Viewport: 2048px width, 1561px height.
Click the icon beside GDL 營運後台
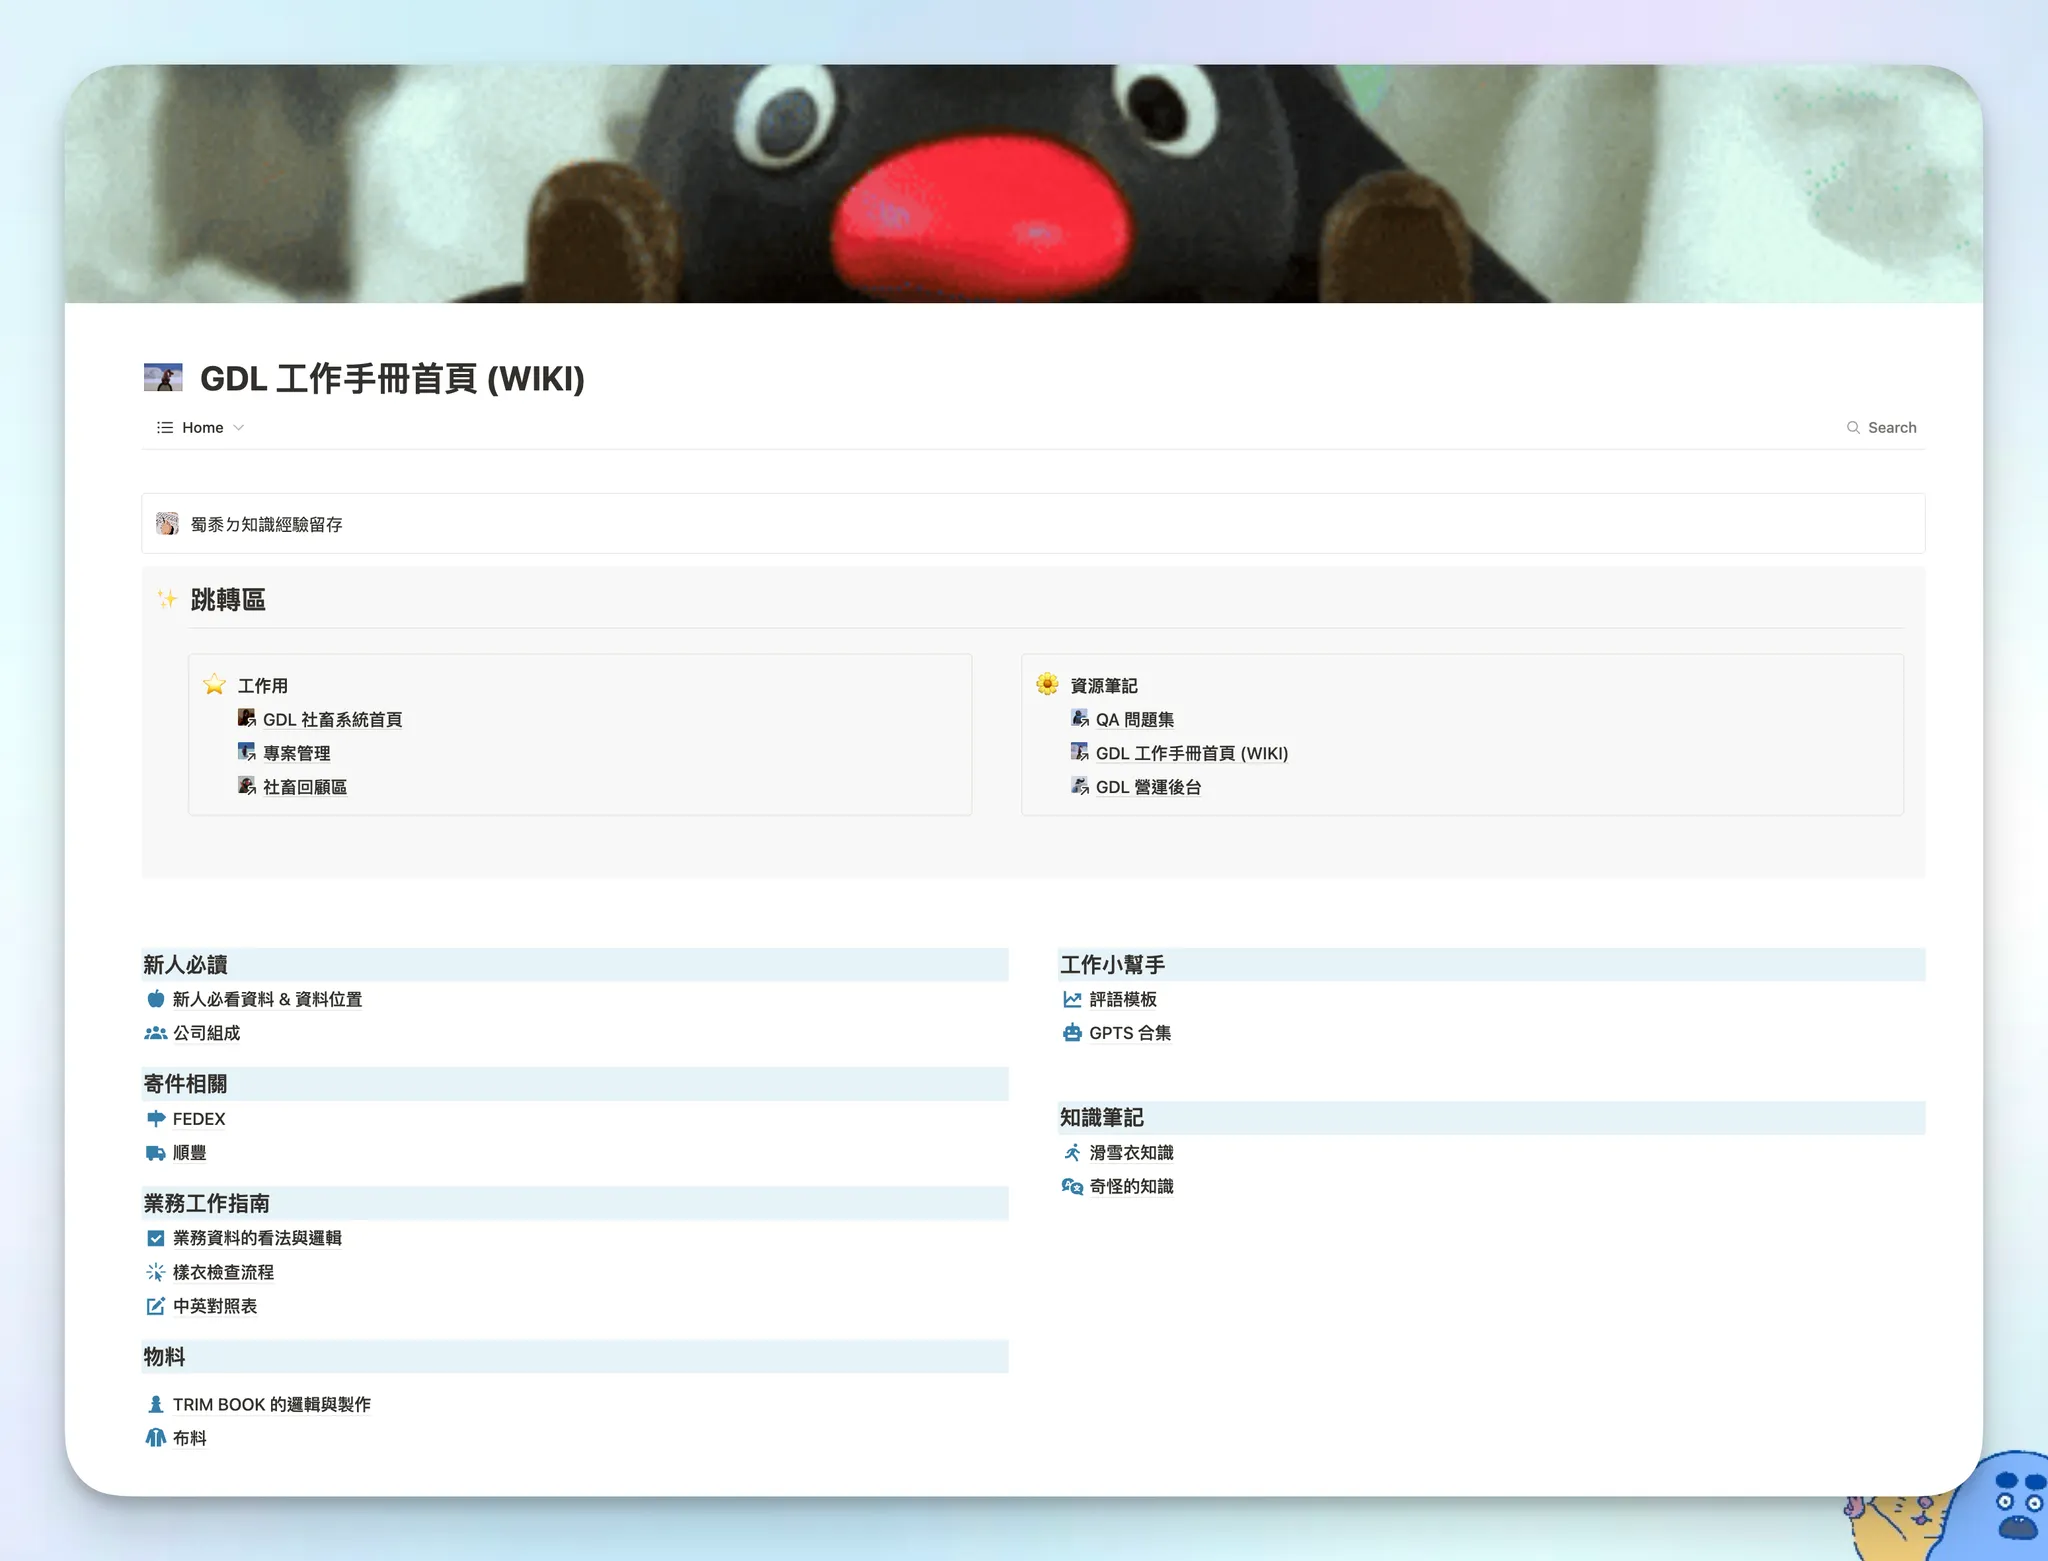click(x=1080, y=786)
